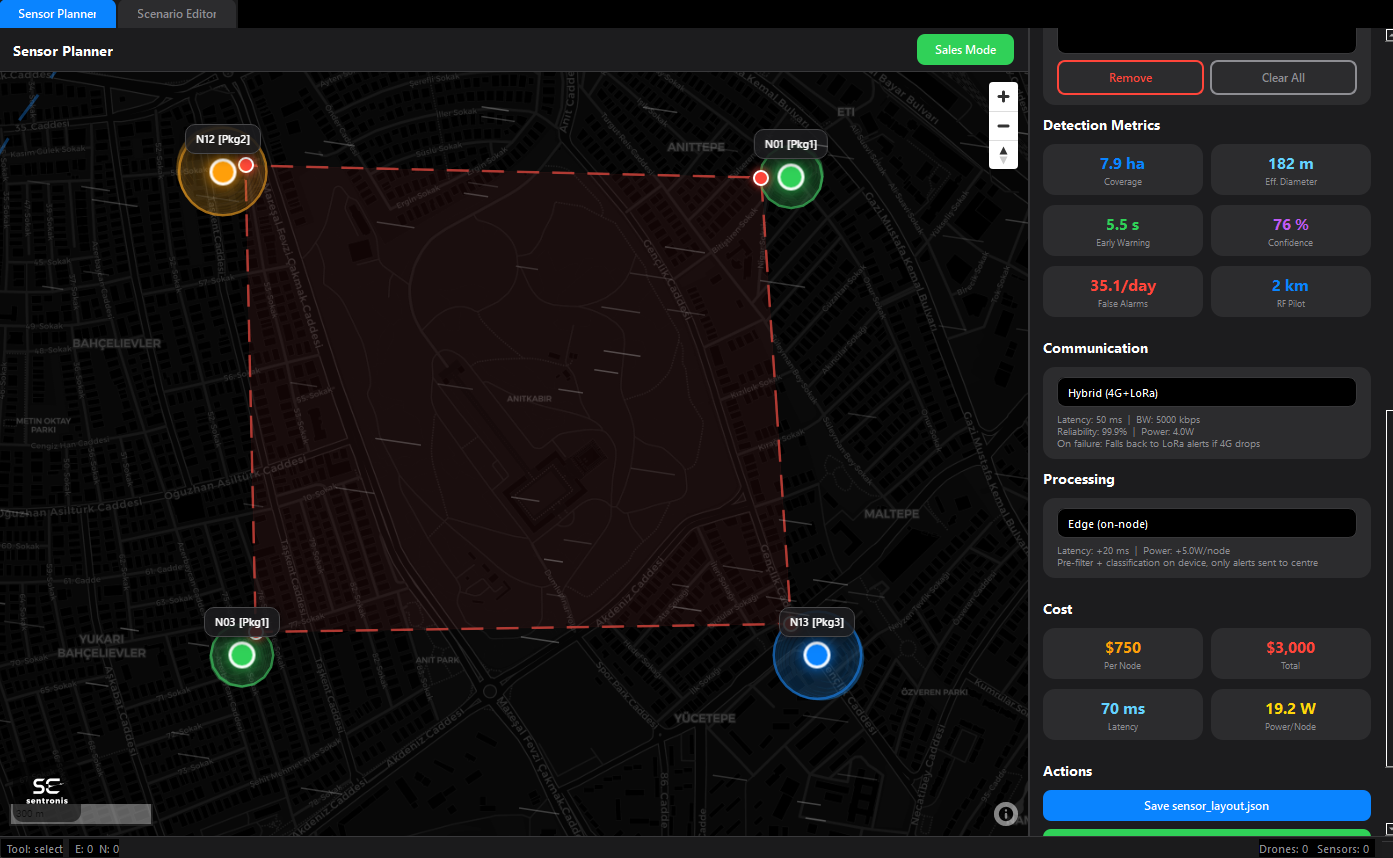Open the Communication dropdown showing Hybrid (4G+LoRa)
The image size is (1393, 858).
[1206, 393]
